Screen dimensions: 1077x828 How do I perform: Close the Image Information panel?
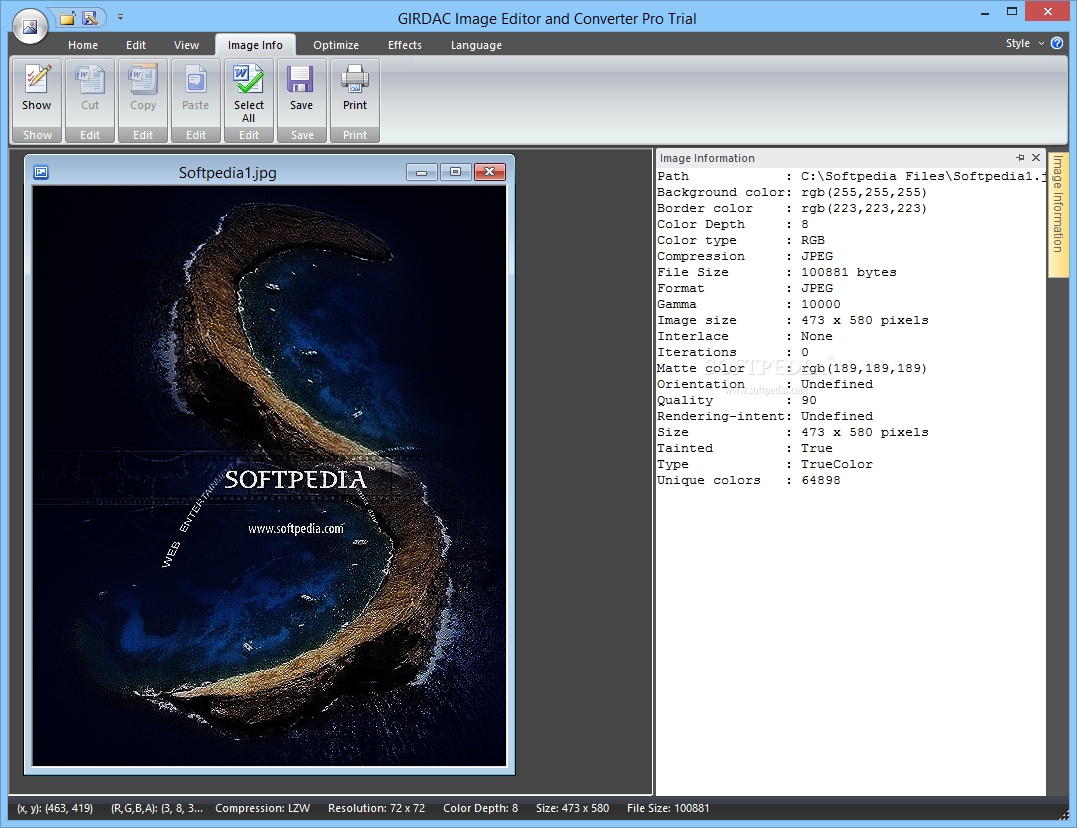(1036, 157)
